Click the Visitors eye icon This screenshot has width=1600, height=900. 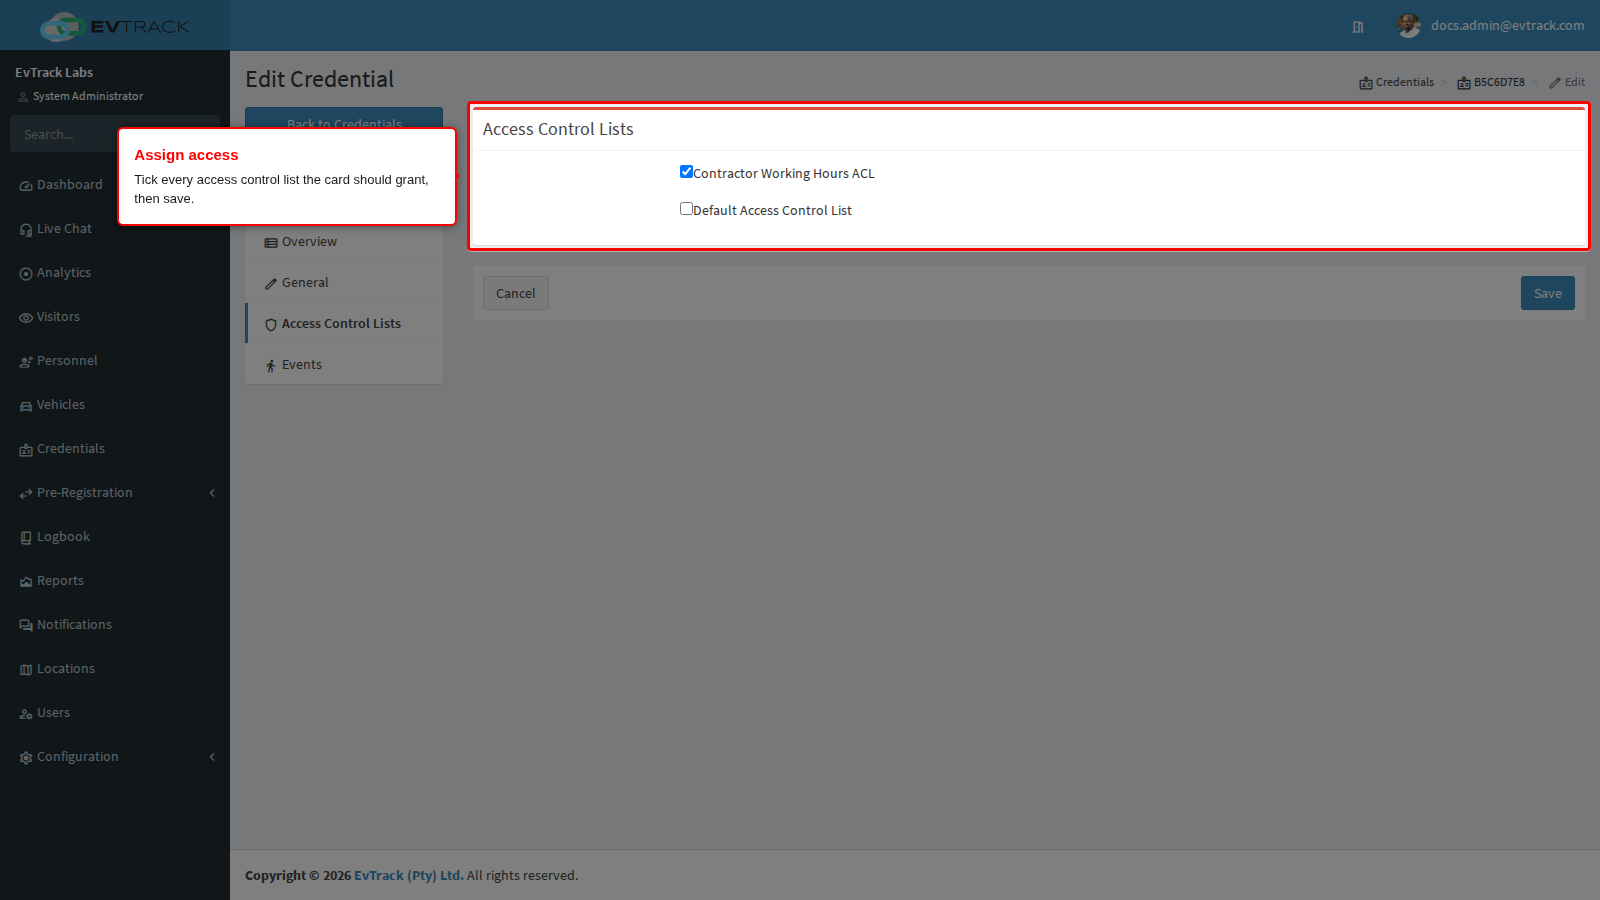26,318
